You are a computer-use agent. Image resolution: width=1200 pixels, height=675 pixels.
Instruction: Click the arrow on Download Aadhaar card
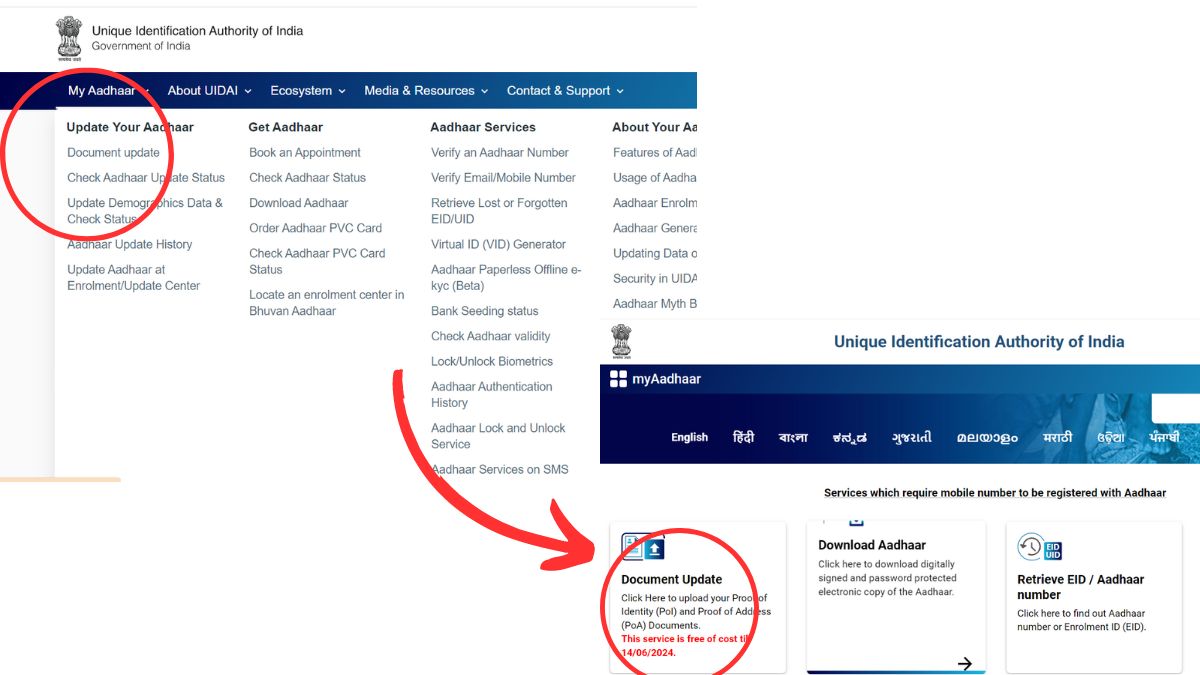pyautogui.click(x=964, y=663)
